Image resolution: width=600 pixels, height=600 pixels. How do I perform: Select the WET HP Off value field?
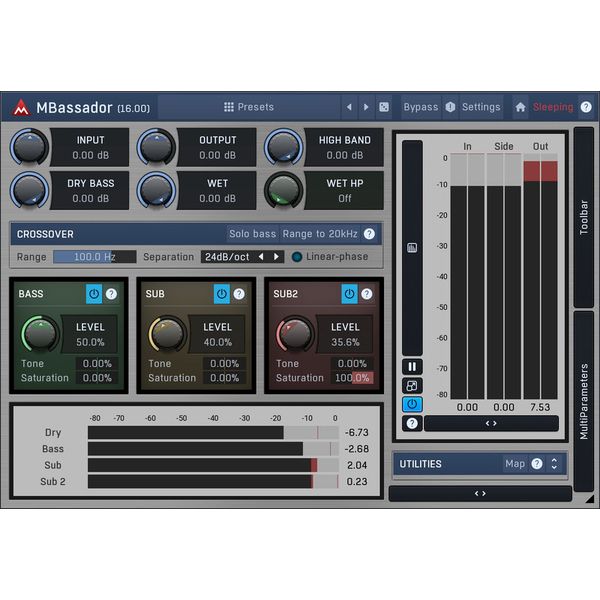345,199
